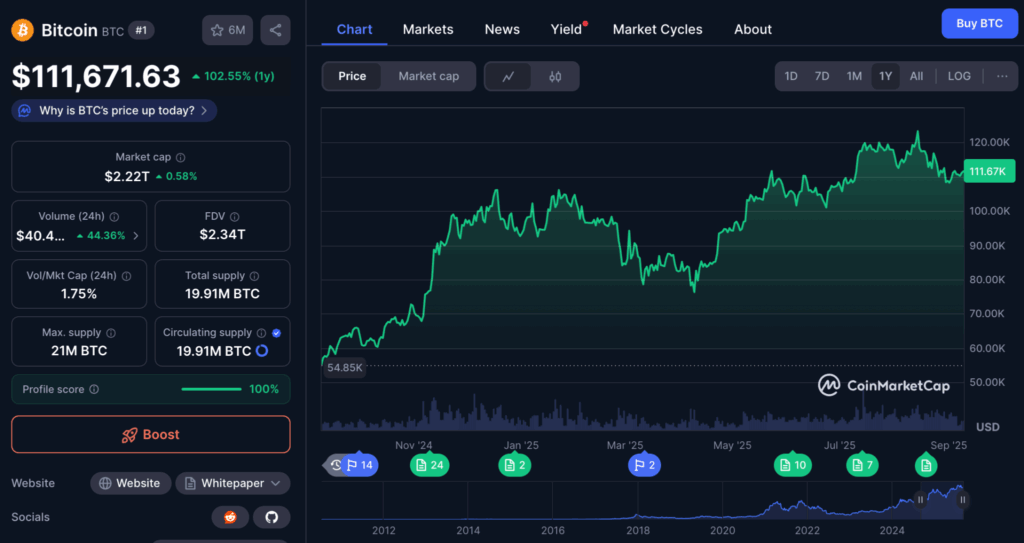The width and height of the screenshot is (1024, 543).
Task: Expand Volume (24h) details chevron
Action: [x=136, y=236]
